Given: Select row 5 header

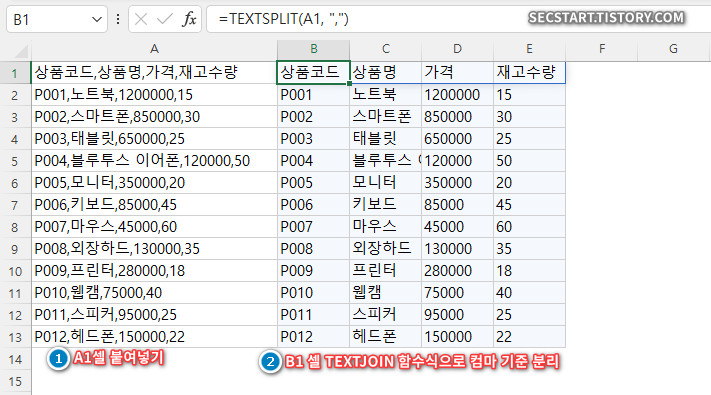Looking at the screenshot, I should point(15,161).
